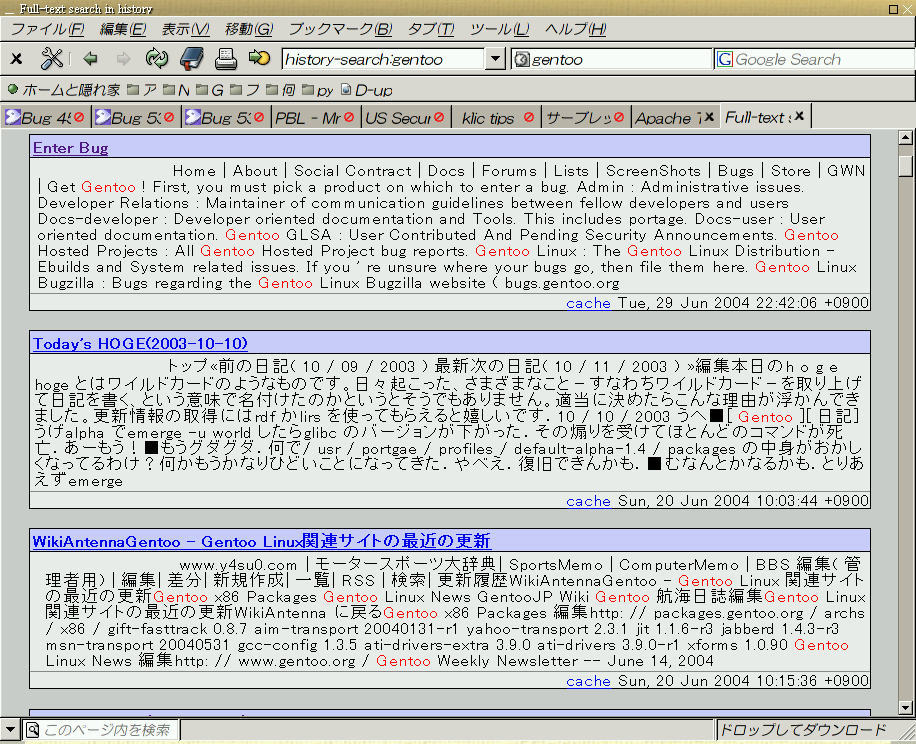Click the Google G search icon
This screenshot has width=916, height=744.
(725, 59)
